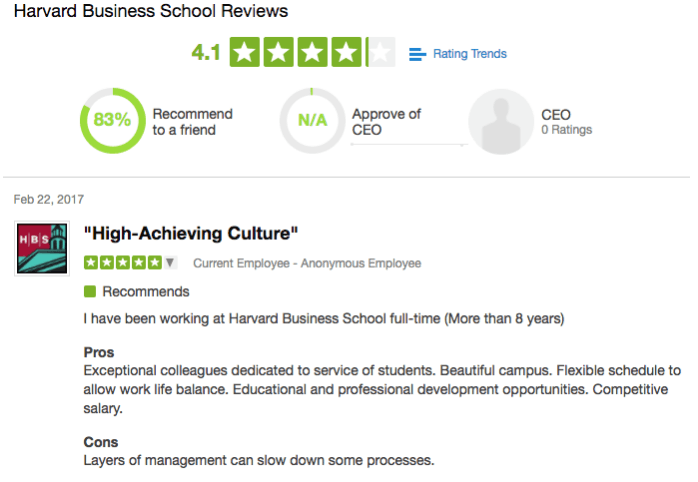Click "Current Employee - Anonymous Employee" text
Image resolution: width=698 pixels, height=482 pixels.
[307, 263]
